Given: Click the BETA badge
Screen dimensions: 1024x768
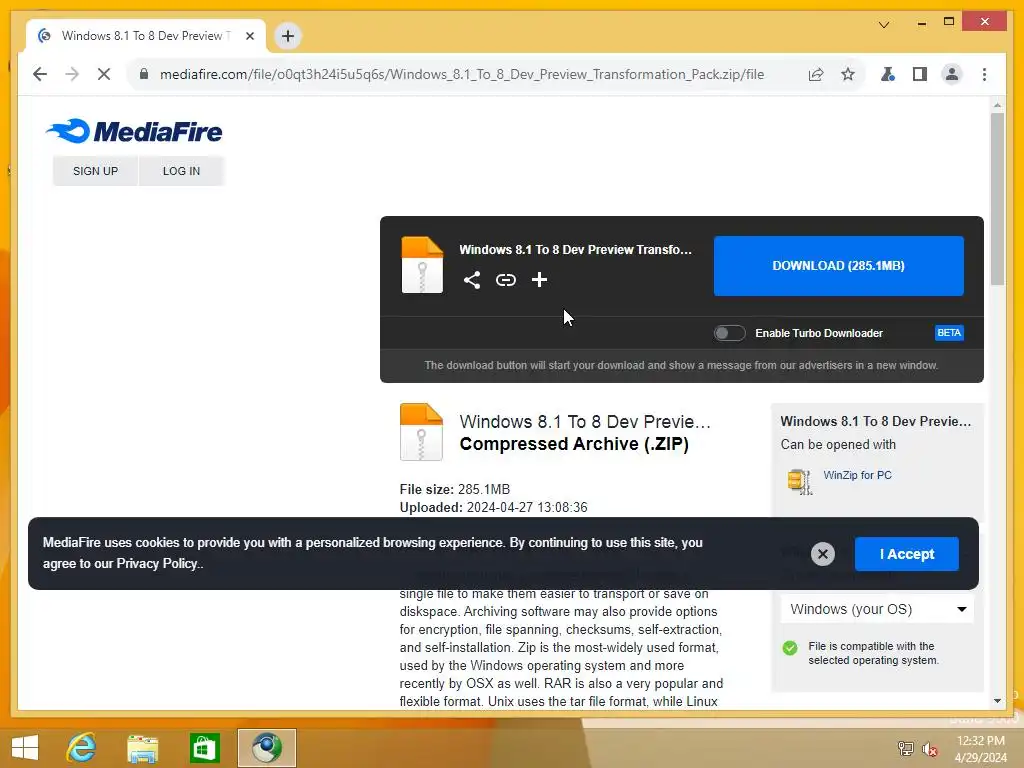Looking at the screenshot, I should tap(949, 333).
